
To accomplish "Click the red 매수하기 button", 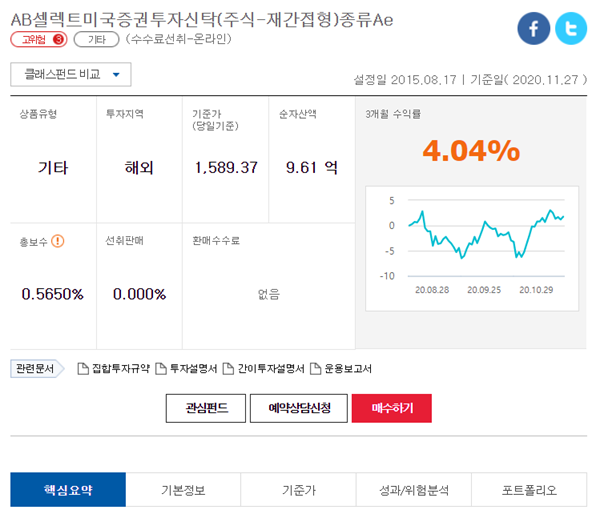I will pyautogui.click(x=392, y=408).
